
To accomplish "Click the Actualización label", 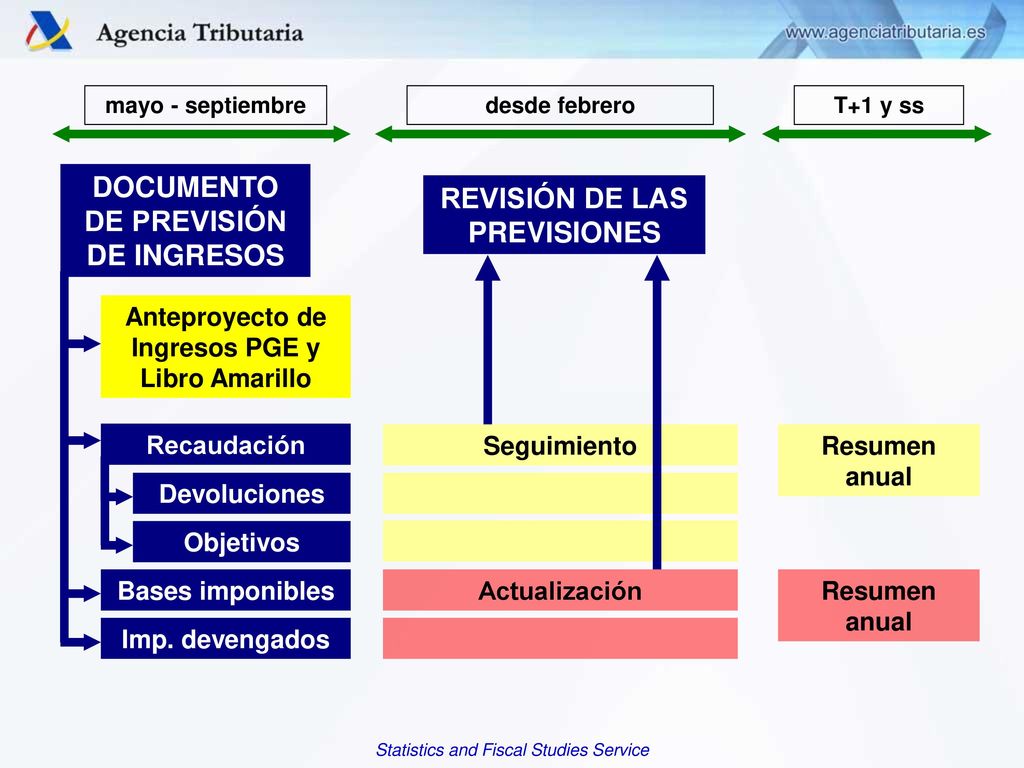I will pos(560,591).
